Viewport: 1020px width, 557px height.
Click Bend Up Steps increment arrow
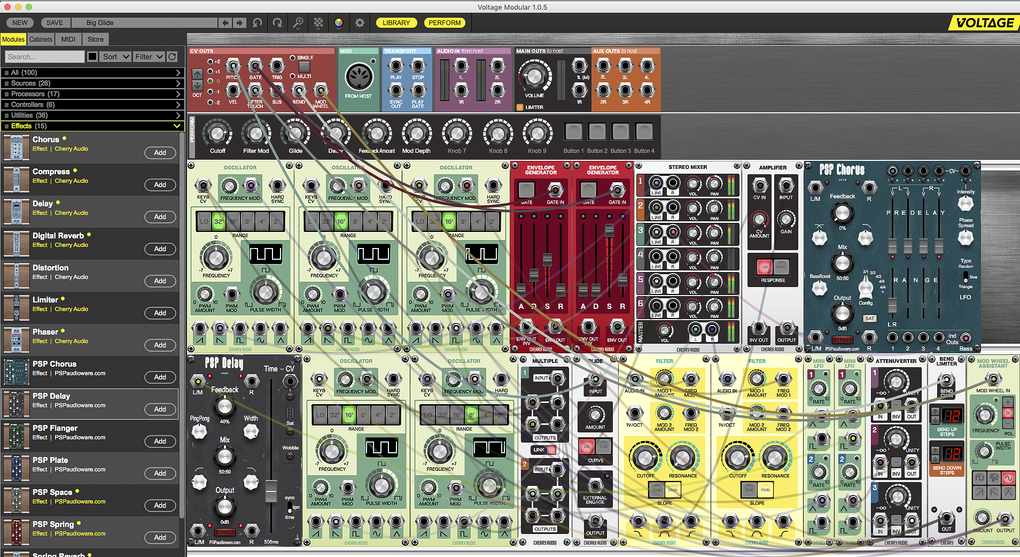tap(933, 411)
